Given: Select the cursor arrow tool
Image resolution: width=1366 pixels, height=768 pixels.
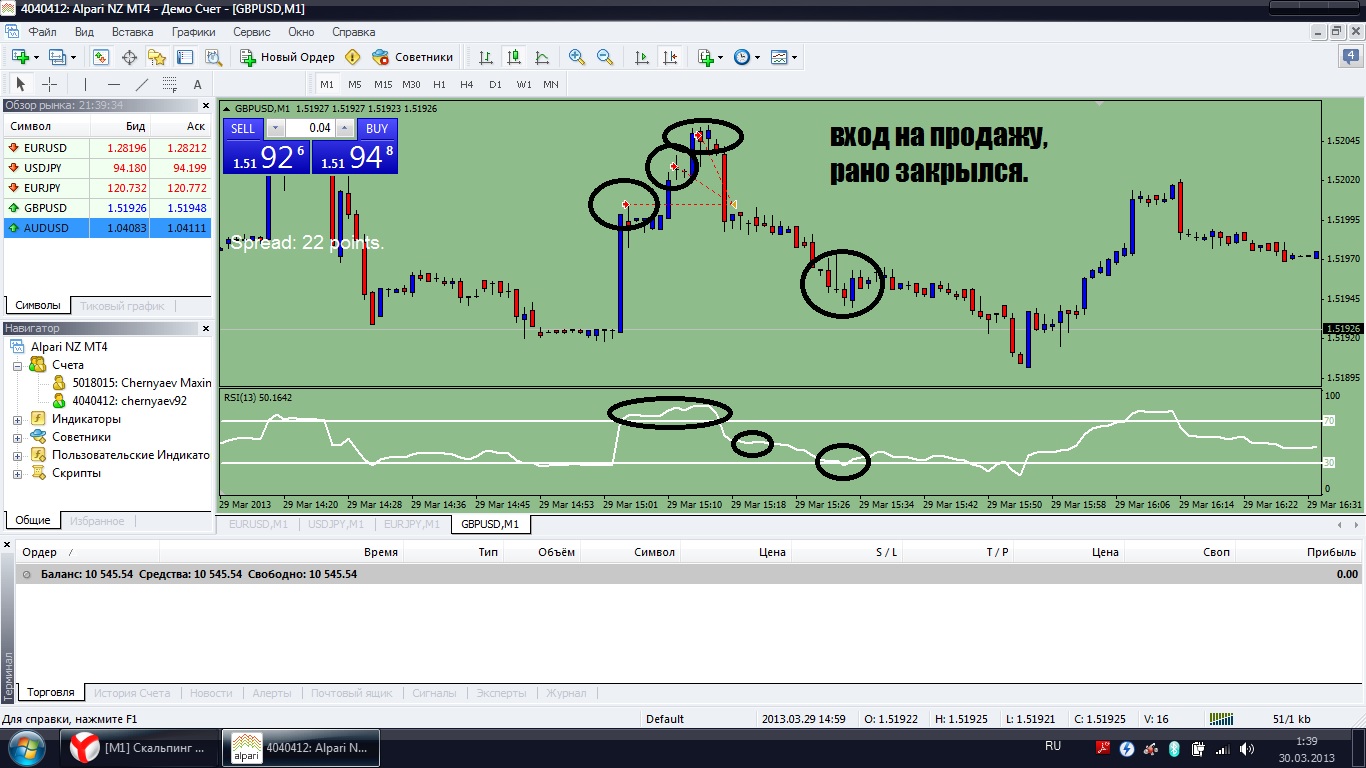Looking at the screenshot, I should (x=20, y=84).
